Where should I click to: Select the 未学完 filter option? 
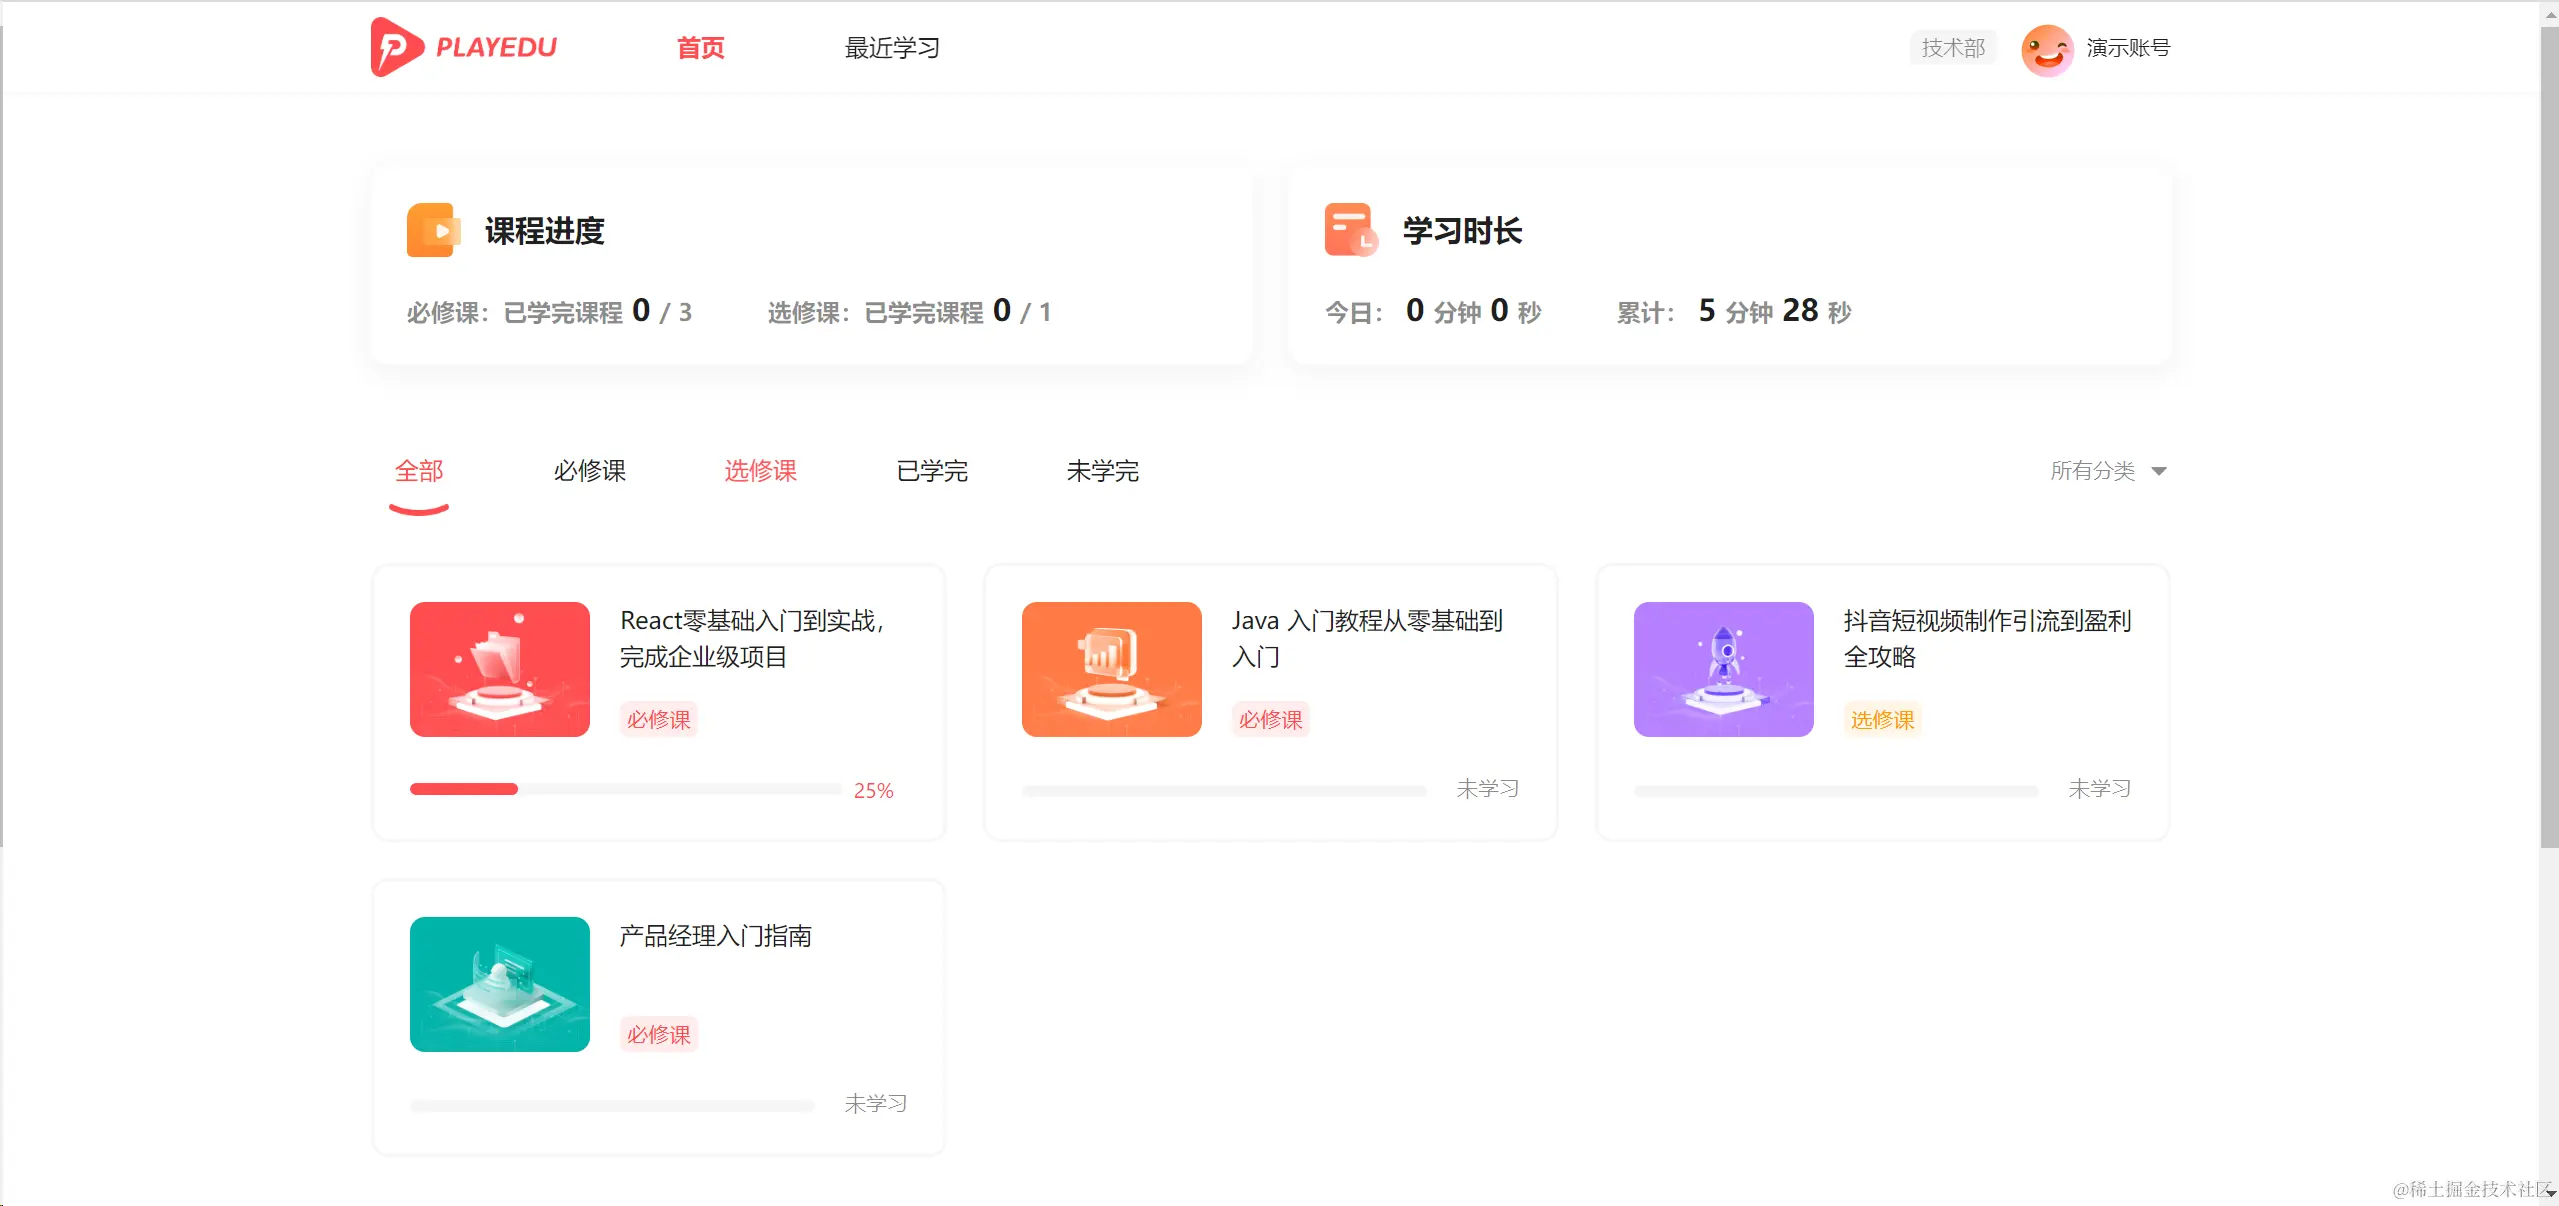click(x=1102, y=471)
